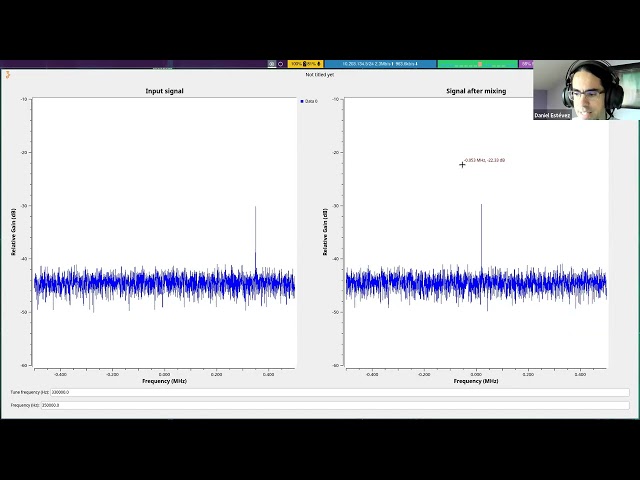
Task: Click the green status bar block
Action: point(478,64)
